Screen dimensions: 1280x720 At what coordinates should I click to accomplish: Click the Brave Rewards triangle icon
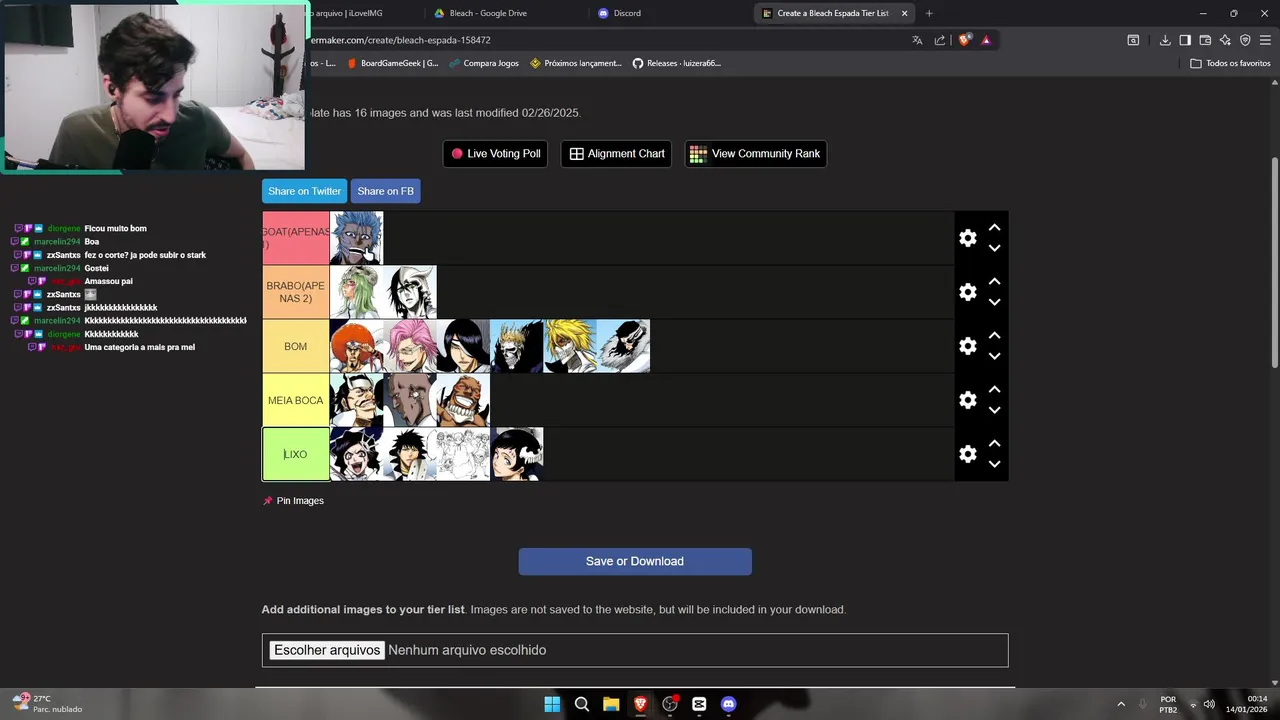click(986, 40)
